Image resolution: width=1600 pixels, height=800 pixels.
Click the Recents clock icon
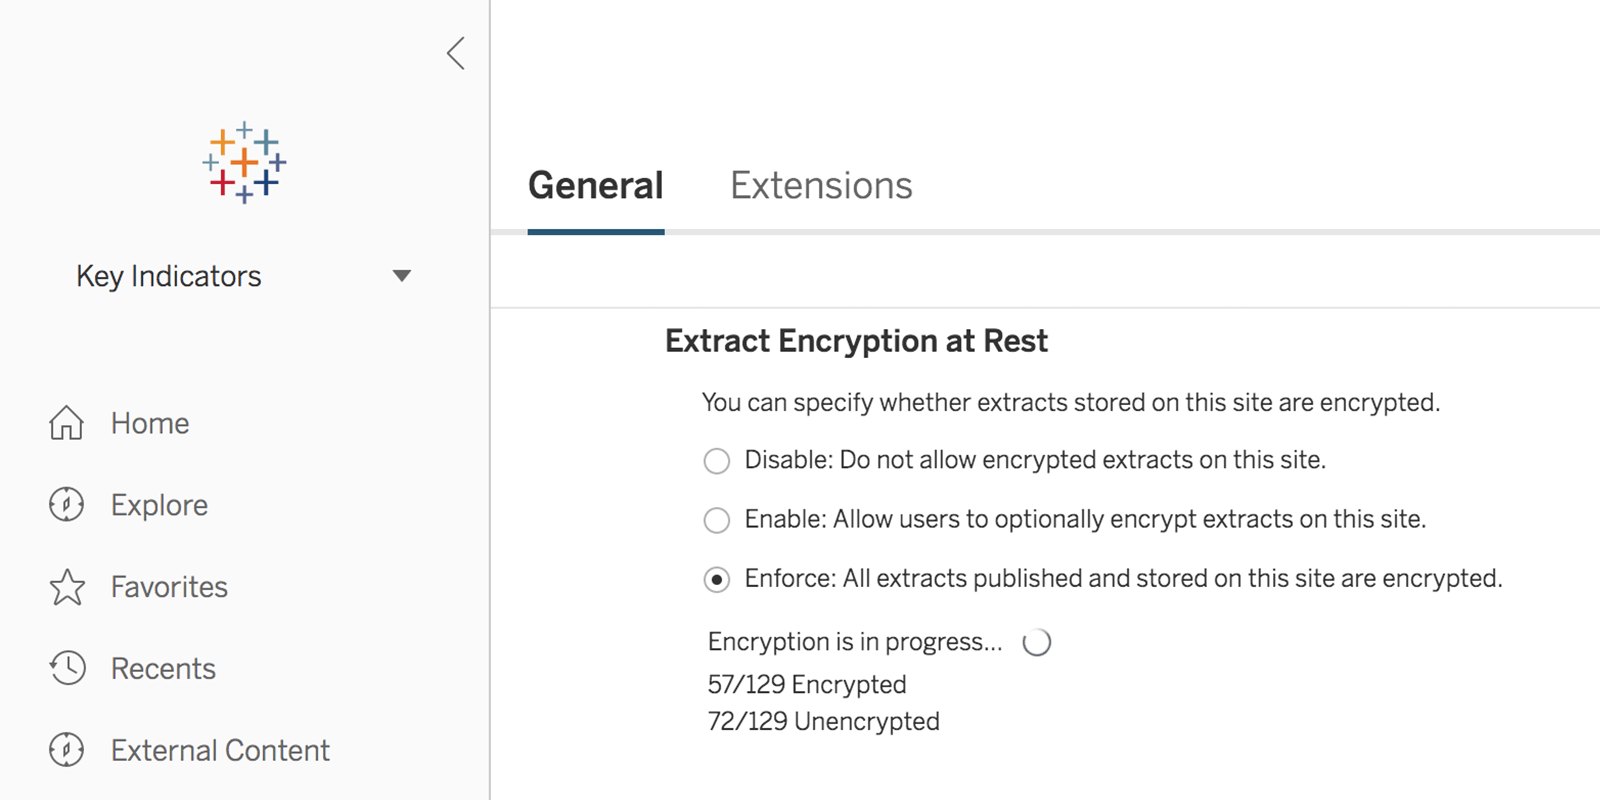coord(67,668)
